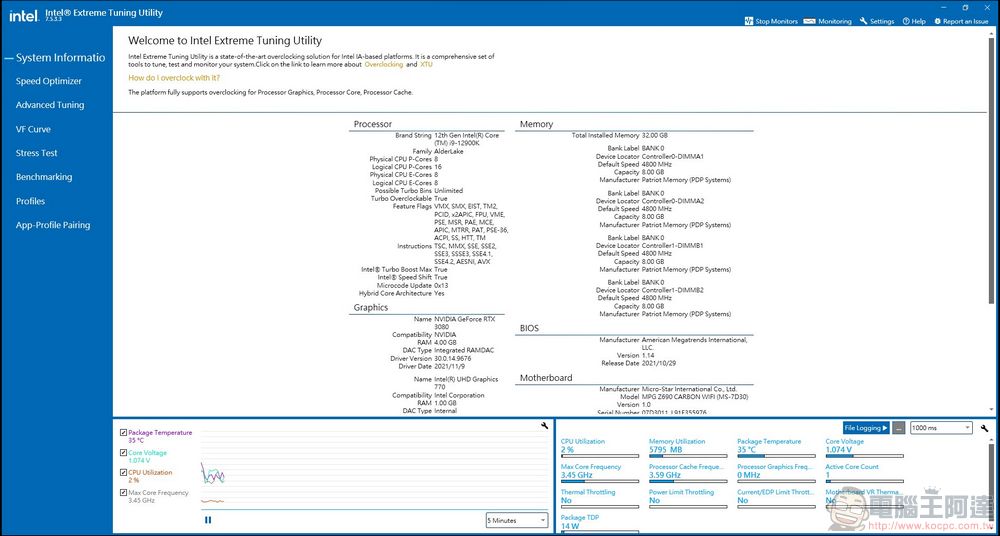1000x536 pixels.
Task: Click the Report an Issue icon
Action: 937,21
